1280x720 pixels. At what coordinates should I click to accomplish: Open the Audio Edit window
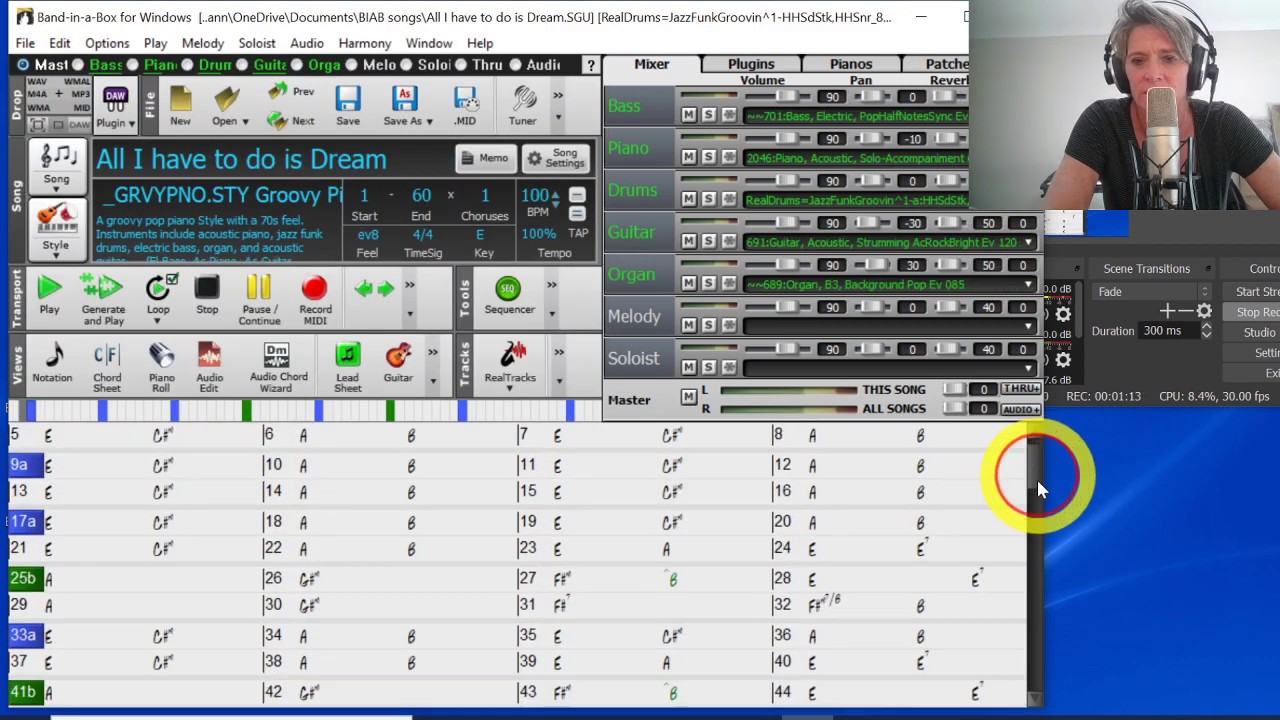pyautogui.click(x=209, y=368)
